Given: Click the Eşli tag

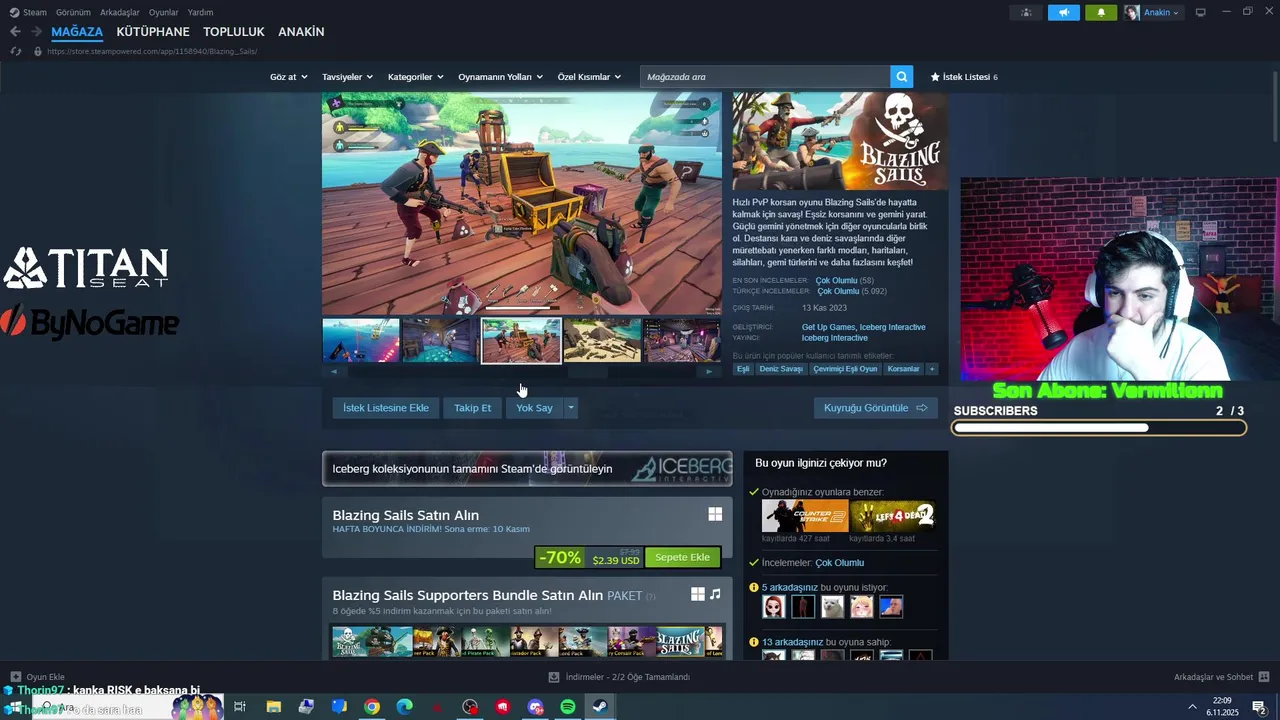Looking at the screenshot, I should click(x=743, y=369).
